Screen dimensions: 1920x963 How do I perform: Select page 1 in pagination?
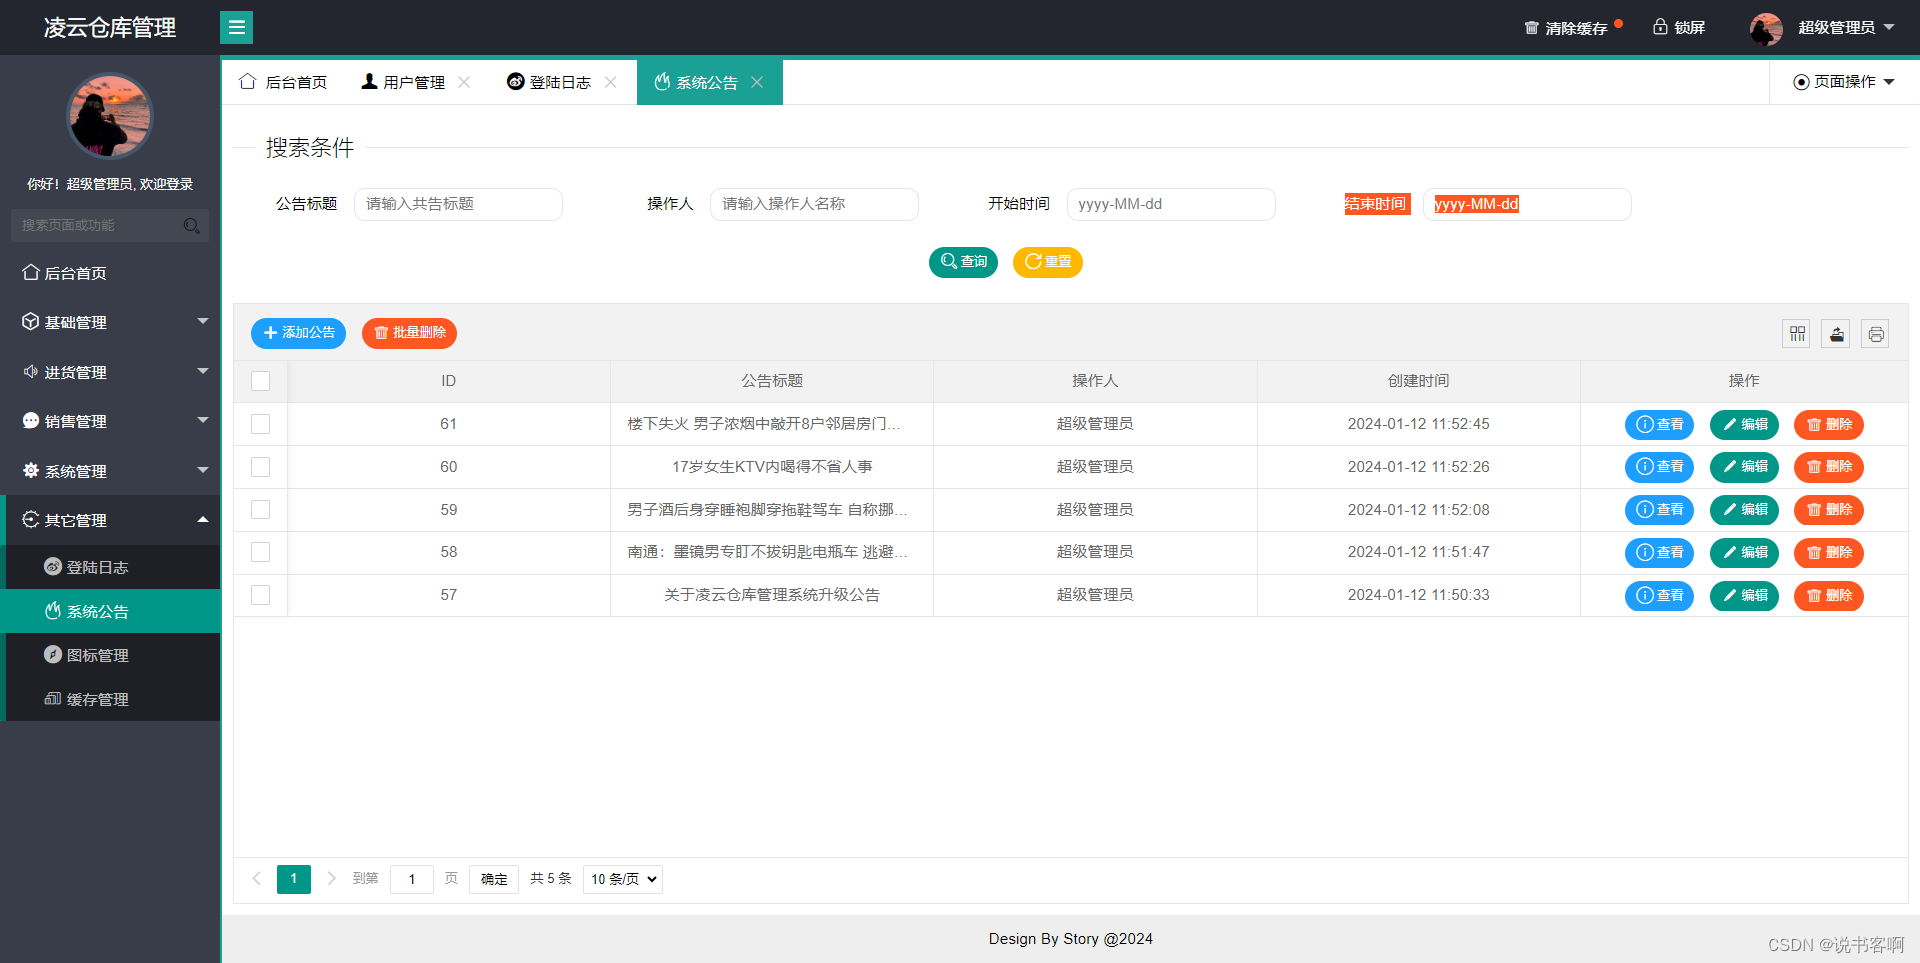(294, 879)
